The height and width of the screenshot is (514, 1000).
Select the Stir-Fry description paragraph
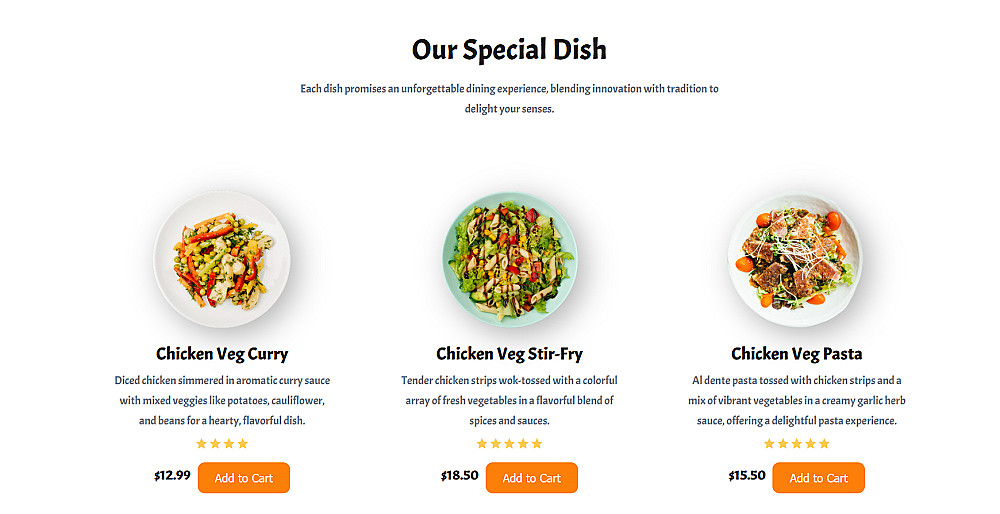click(509, 400)
